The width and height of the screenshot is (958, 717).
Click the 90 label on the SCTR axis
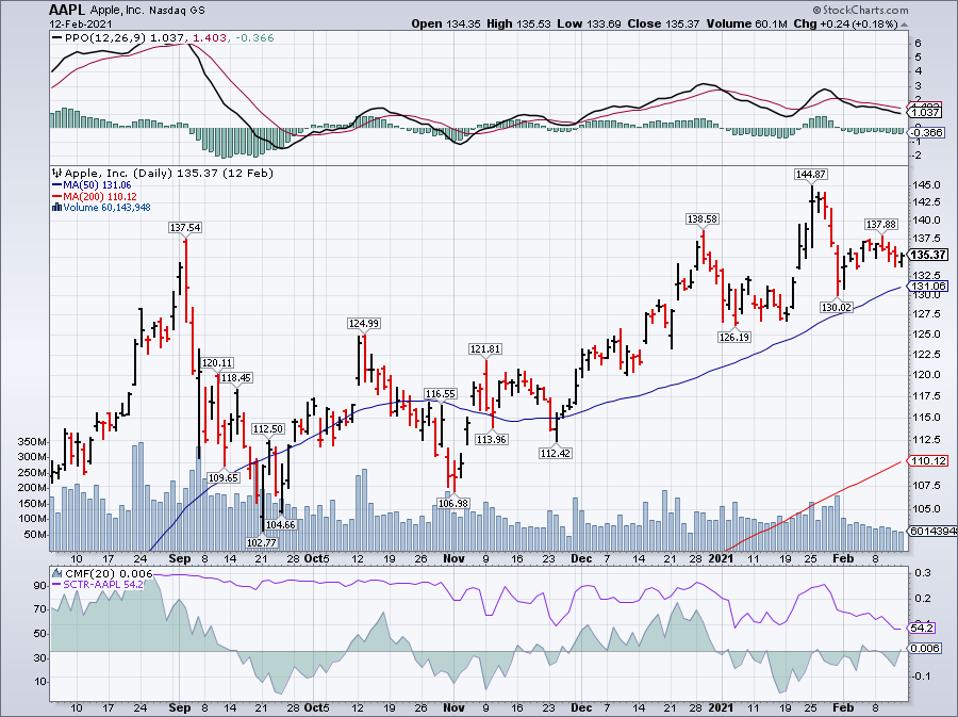click(x=40, y=586)
